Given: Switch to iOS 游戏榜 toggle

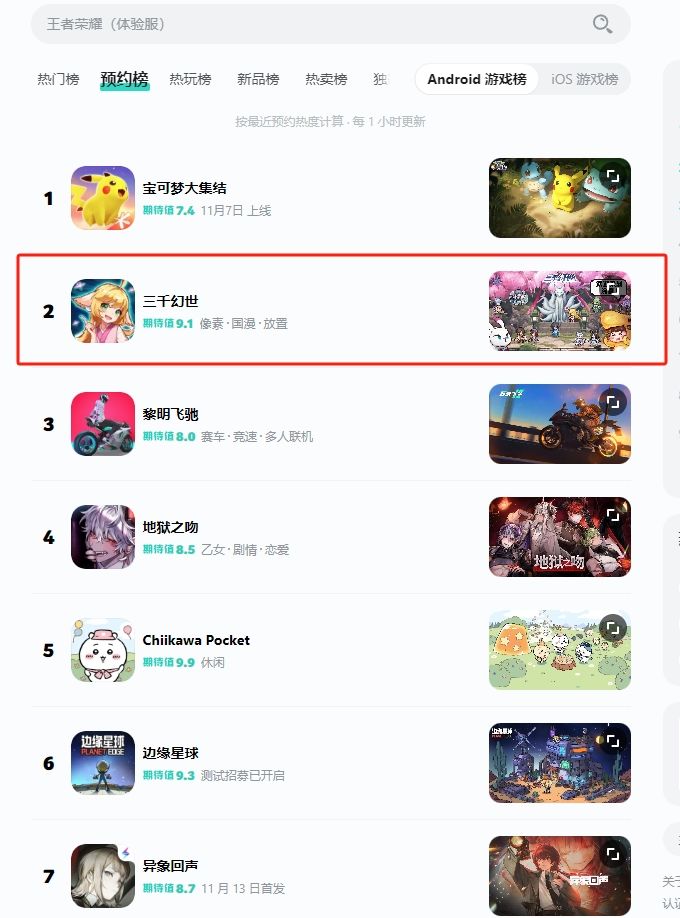Looking at the screenshot, I should coord(584,79).
